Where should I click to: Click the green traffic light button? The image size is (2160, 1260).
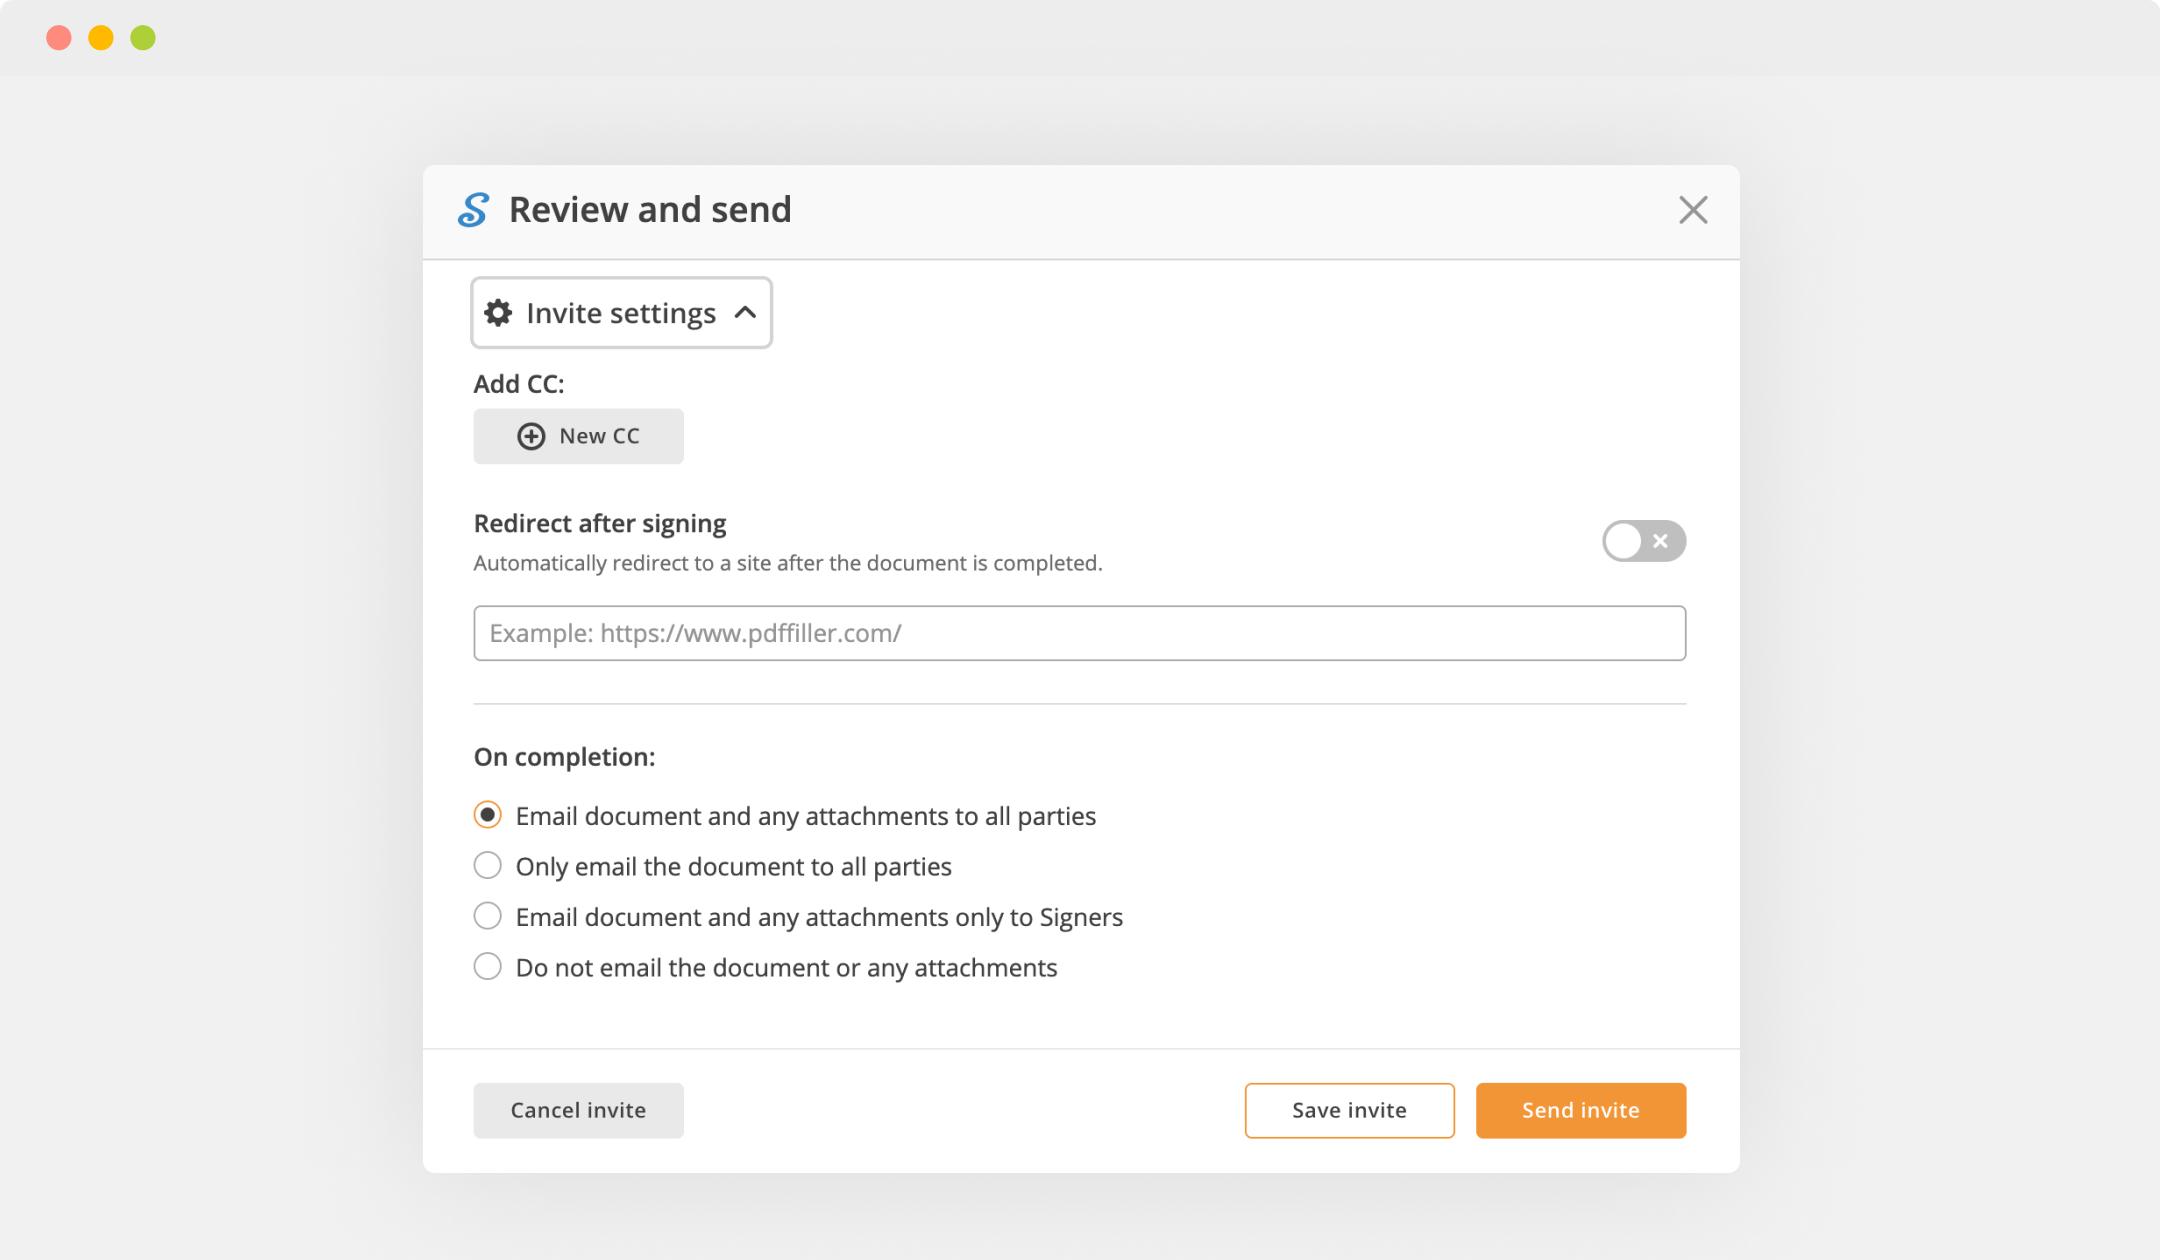[144, 37]
